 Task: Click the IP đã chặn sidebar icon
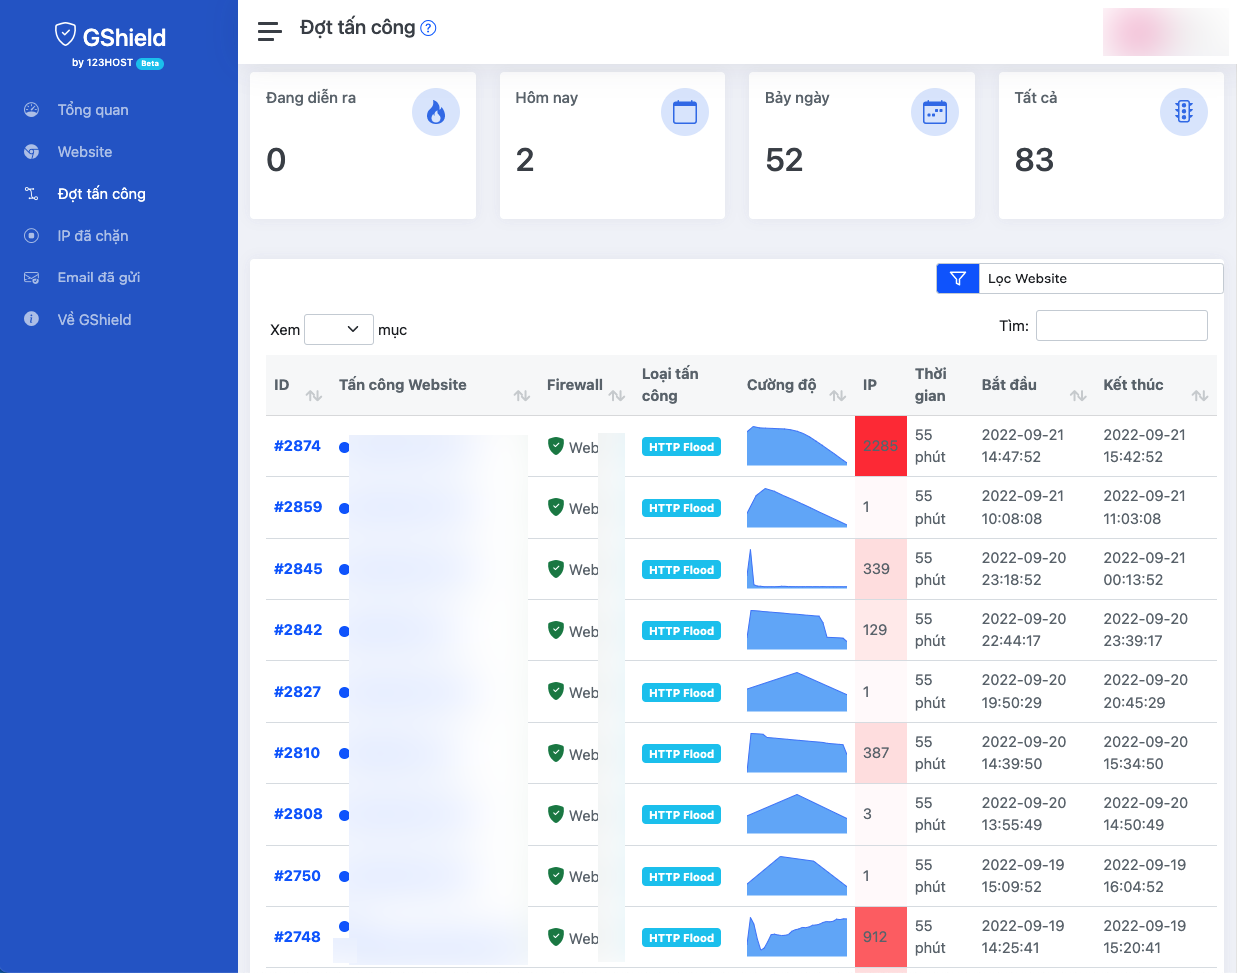[33, 235]
